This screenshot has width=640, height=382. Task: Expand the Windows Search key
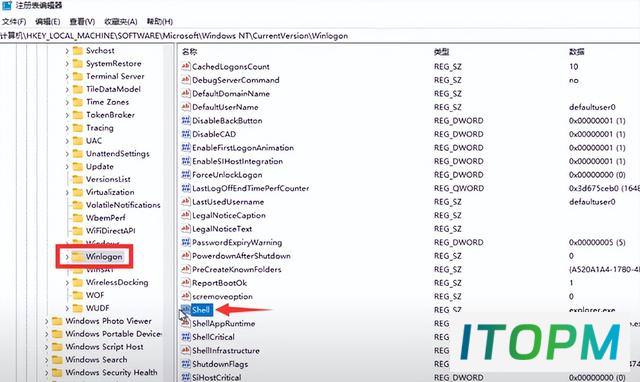pyautogui.click(x=47, y=360)
